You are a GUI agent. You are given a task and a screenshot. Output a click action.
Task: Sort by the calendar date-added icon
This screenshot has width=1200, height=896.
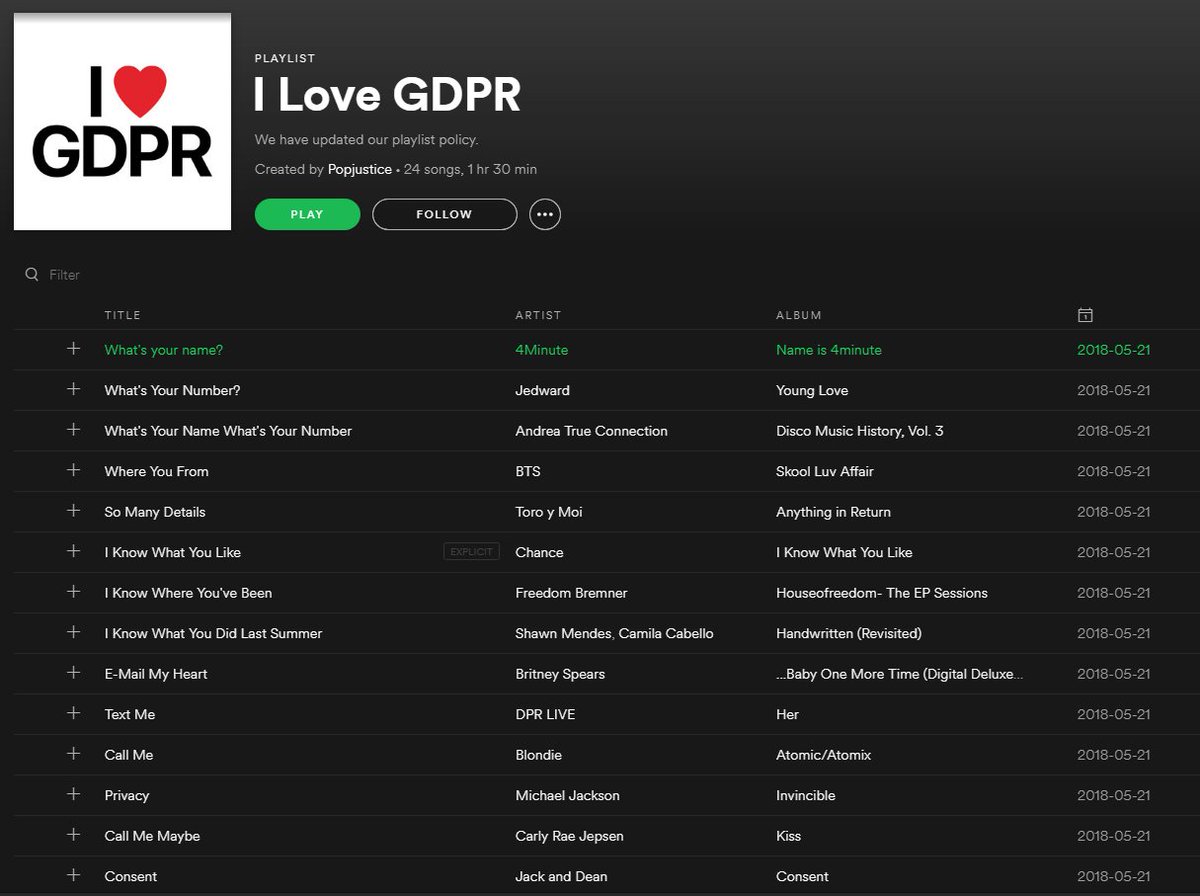1085,315
